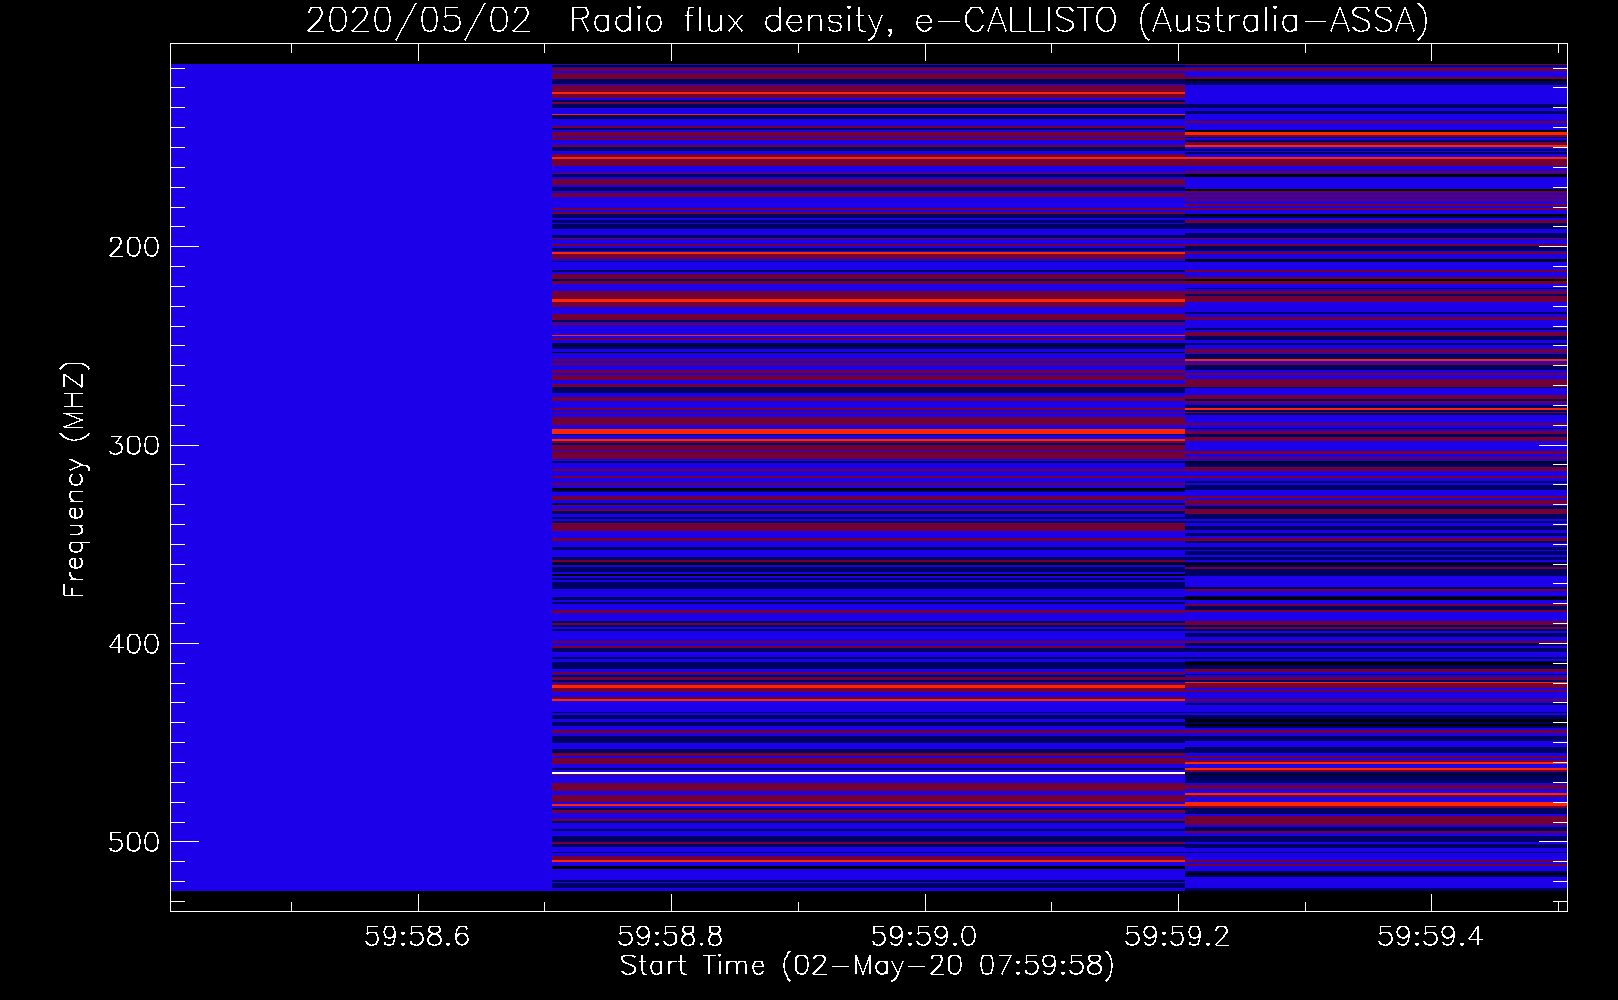Viewport: 1618px width, 1000px height.
Task: Click the 59:58.6 time tick label
Action: coord(417,936)
